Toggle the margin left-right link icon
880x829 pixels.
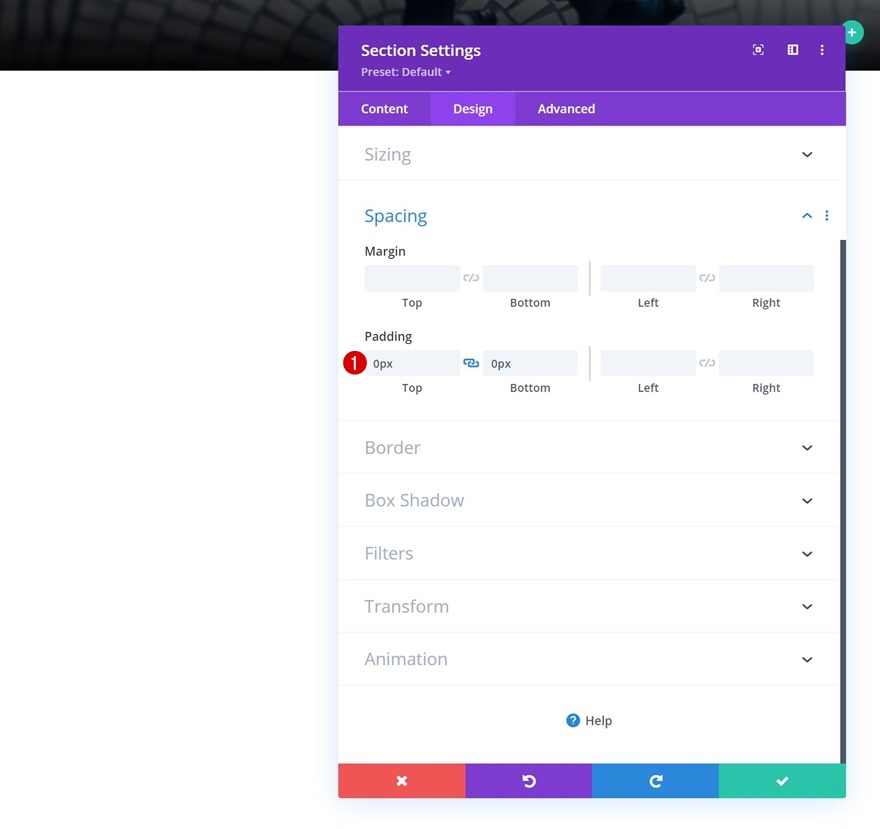click(x=707, y=278)
